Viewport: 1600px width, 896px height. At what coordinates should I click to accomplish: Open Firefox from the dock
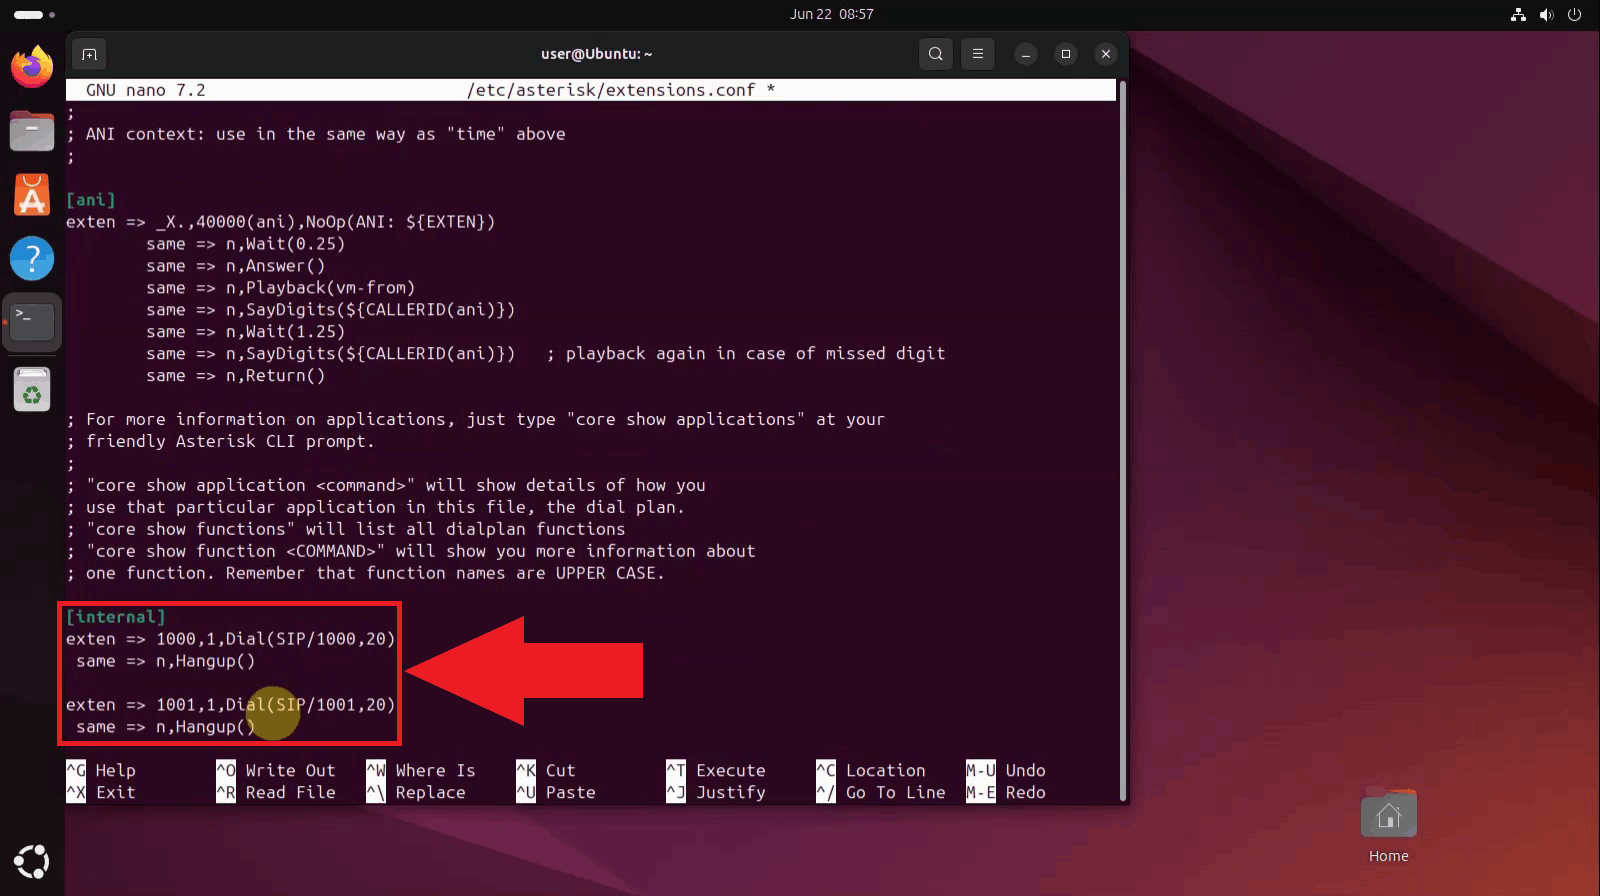tap(32, 67)
